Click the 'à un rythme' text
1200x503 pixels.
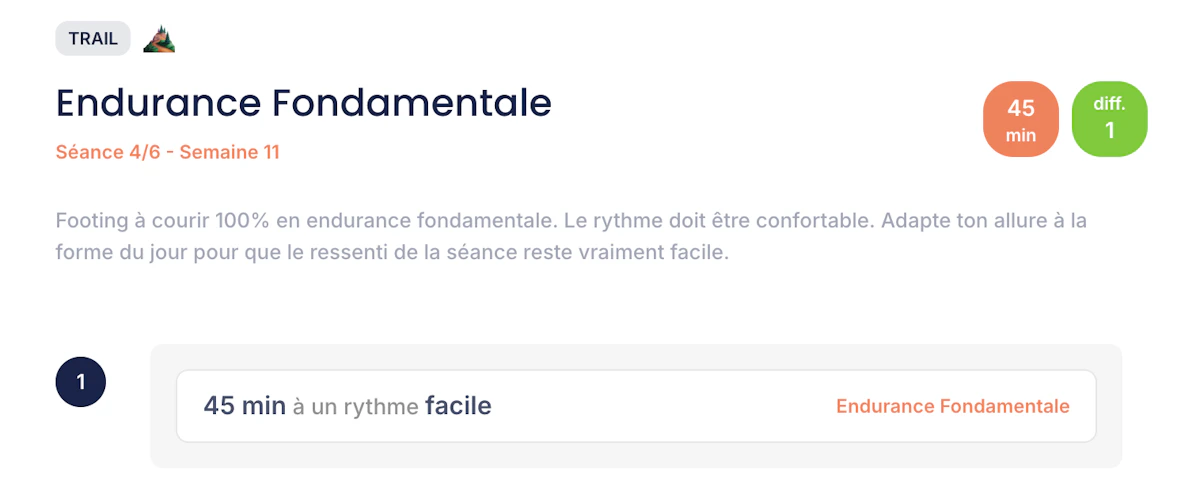tap(356, 407)
